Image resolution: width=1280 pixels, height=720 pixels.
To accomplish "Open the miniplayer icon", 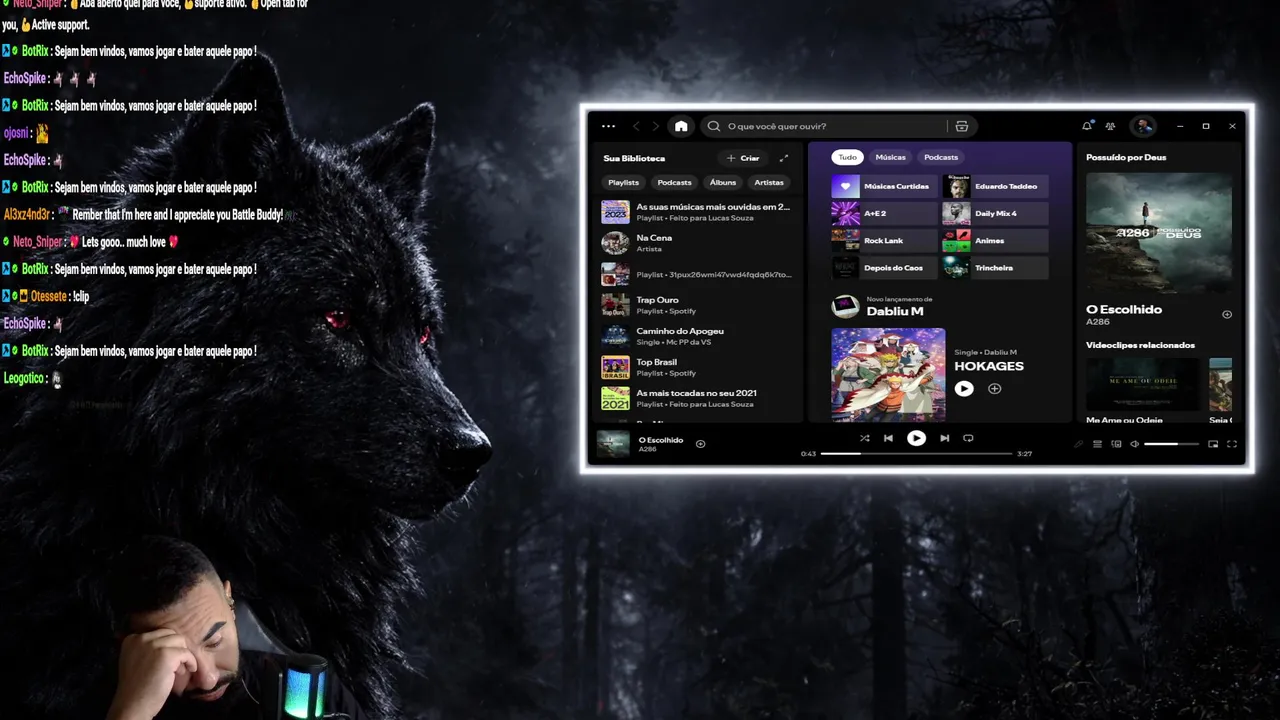I will click(1213, 444).
